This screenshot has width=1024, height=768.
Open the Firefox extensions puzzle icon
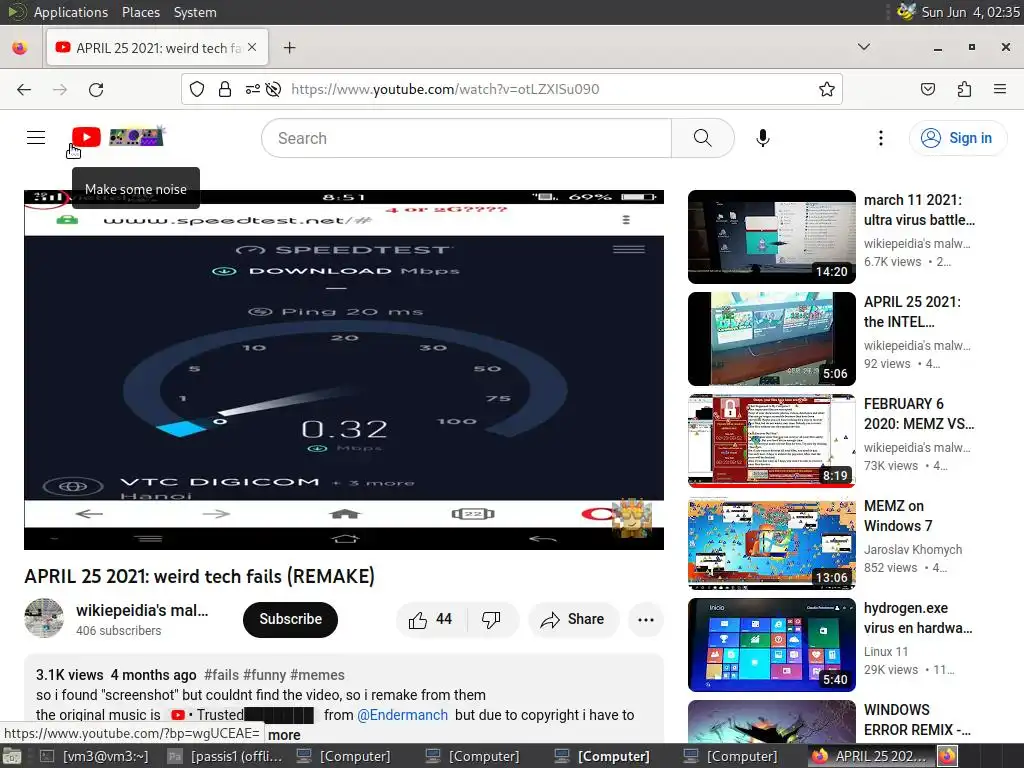964,89
